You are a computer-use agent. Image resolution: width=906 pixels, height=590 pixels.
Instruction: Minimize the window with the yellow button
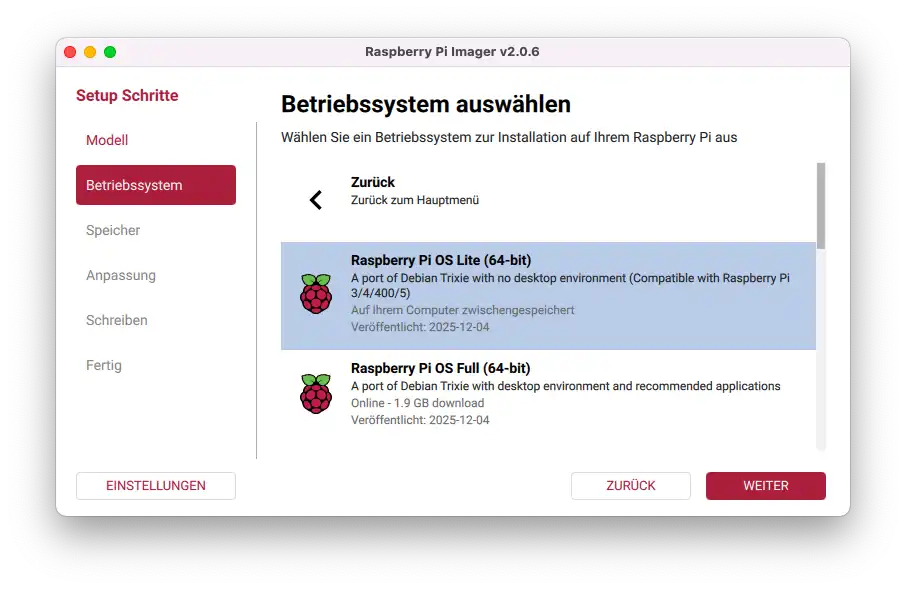tap(90, 52)
